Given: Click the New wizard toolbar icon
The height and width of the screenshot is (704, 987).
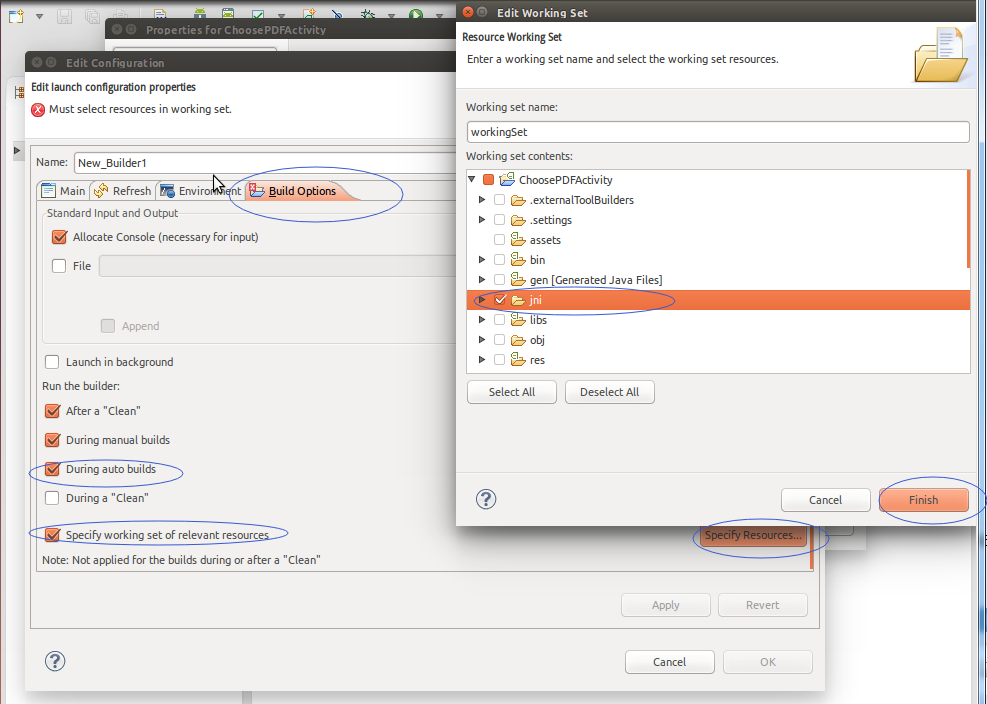Looking at the screenshot, I should click(16, 16).
